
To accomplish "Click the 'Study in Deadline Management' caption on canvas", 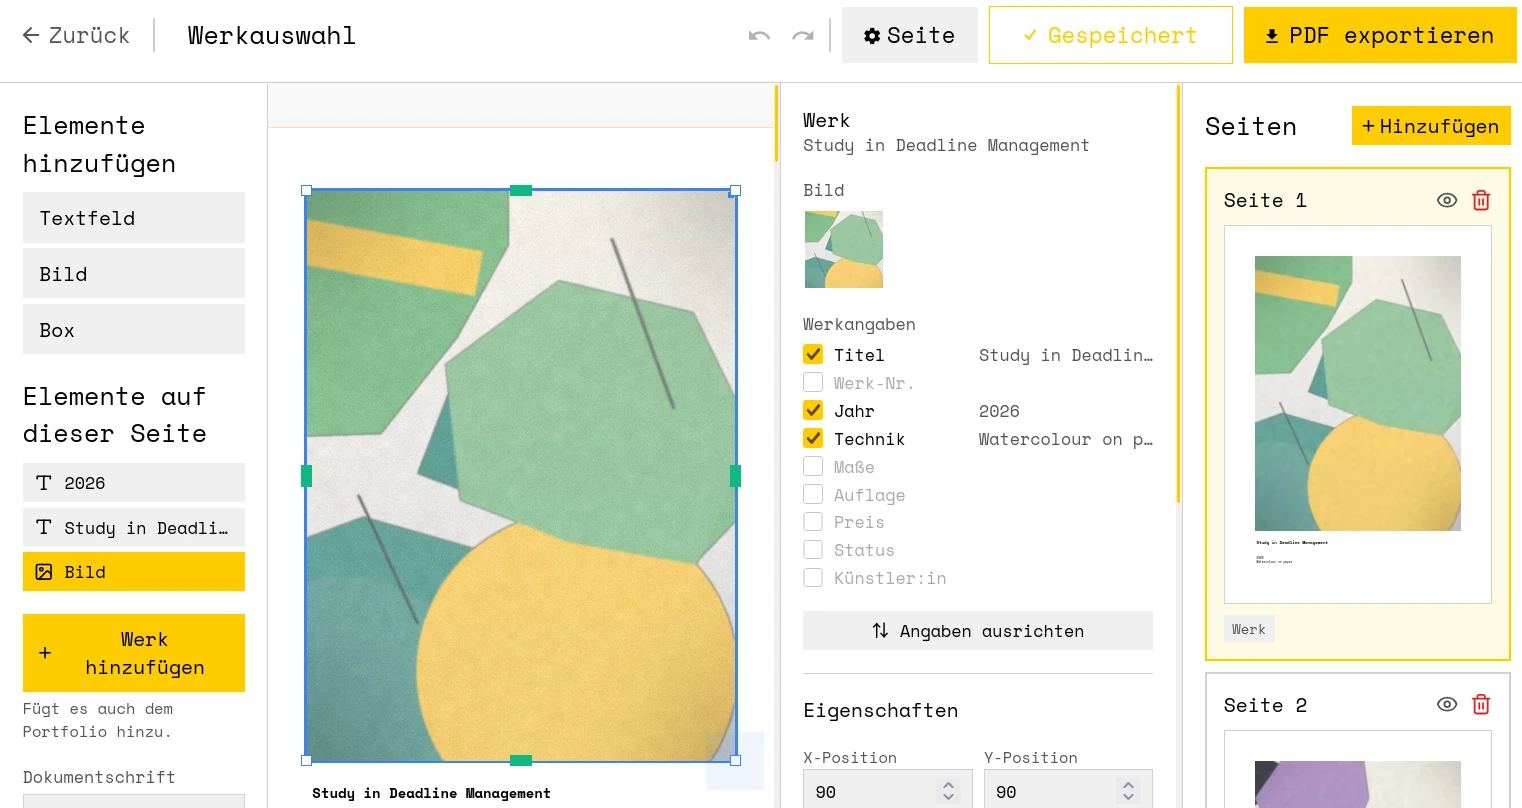I will point(431,793).
